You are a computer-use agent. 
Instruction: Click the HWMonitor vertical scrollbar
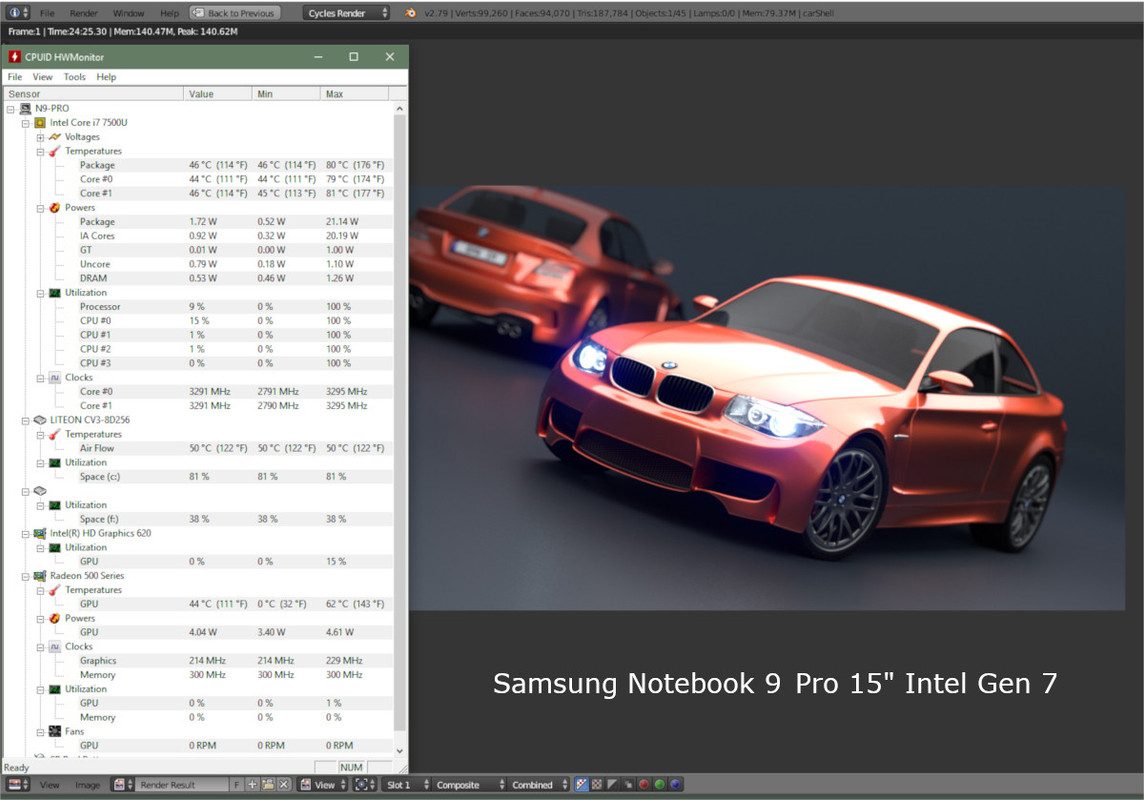pyautogui.click(x=400, y=423)
